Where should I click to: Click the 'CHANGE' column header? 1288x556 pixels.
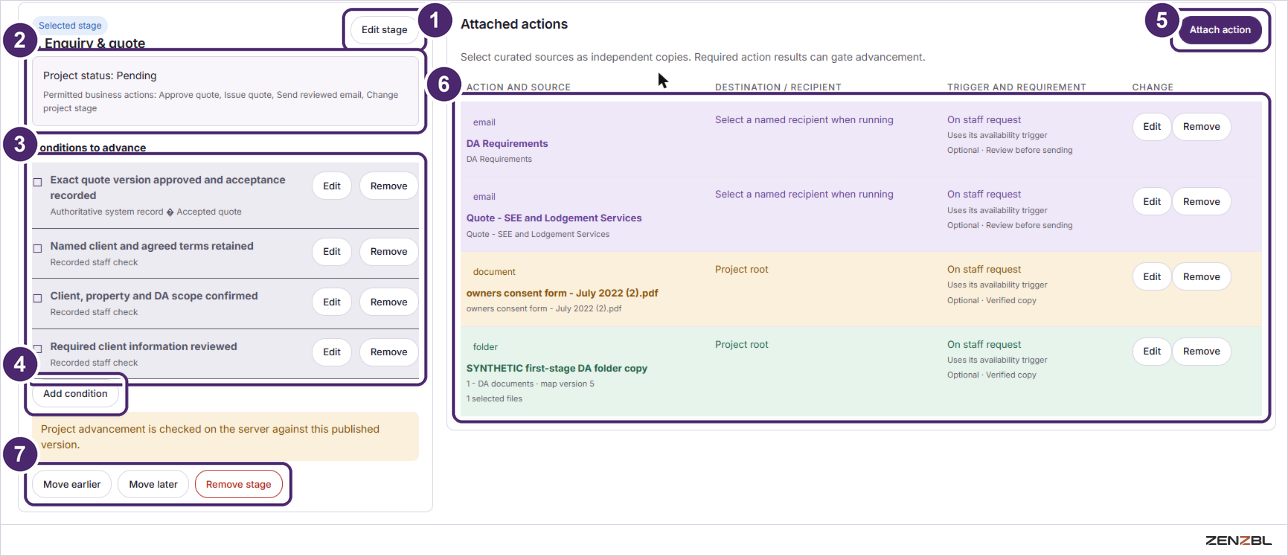click(1153, 88)
